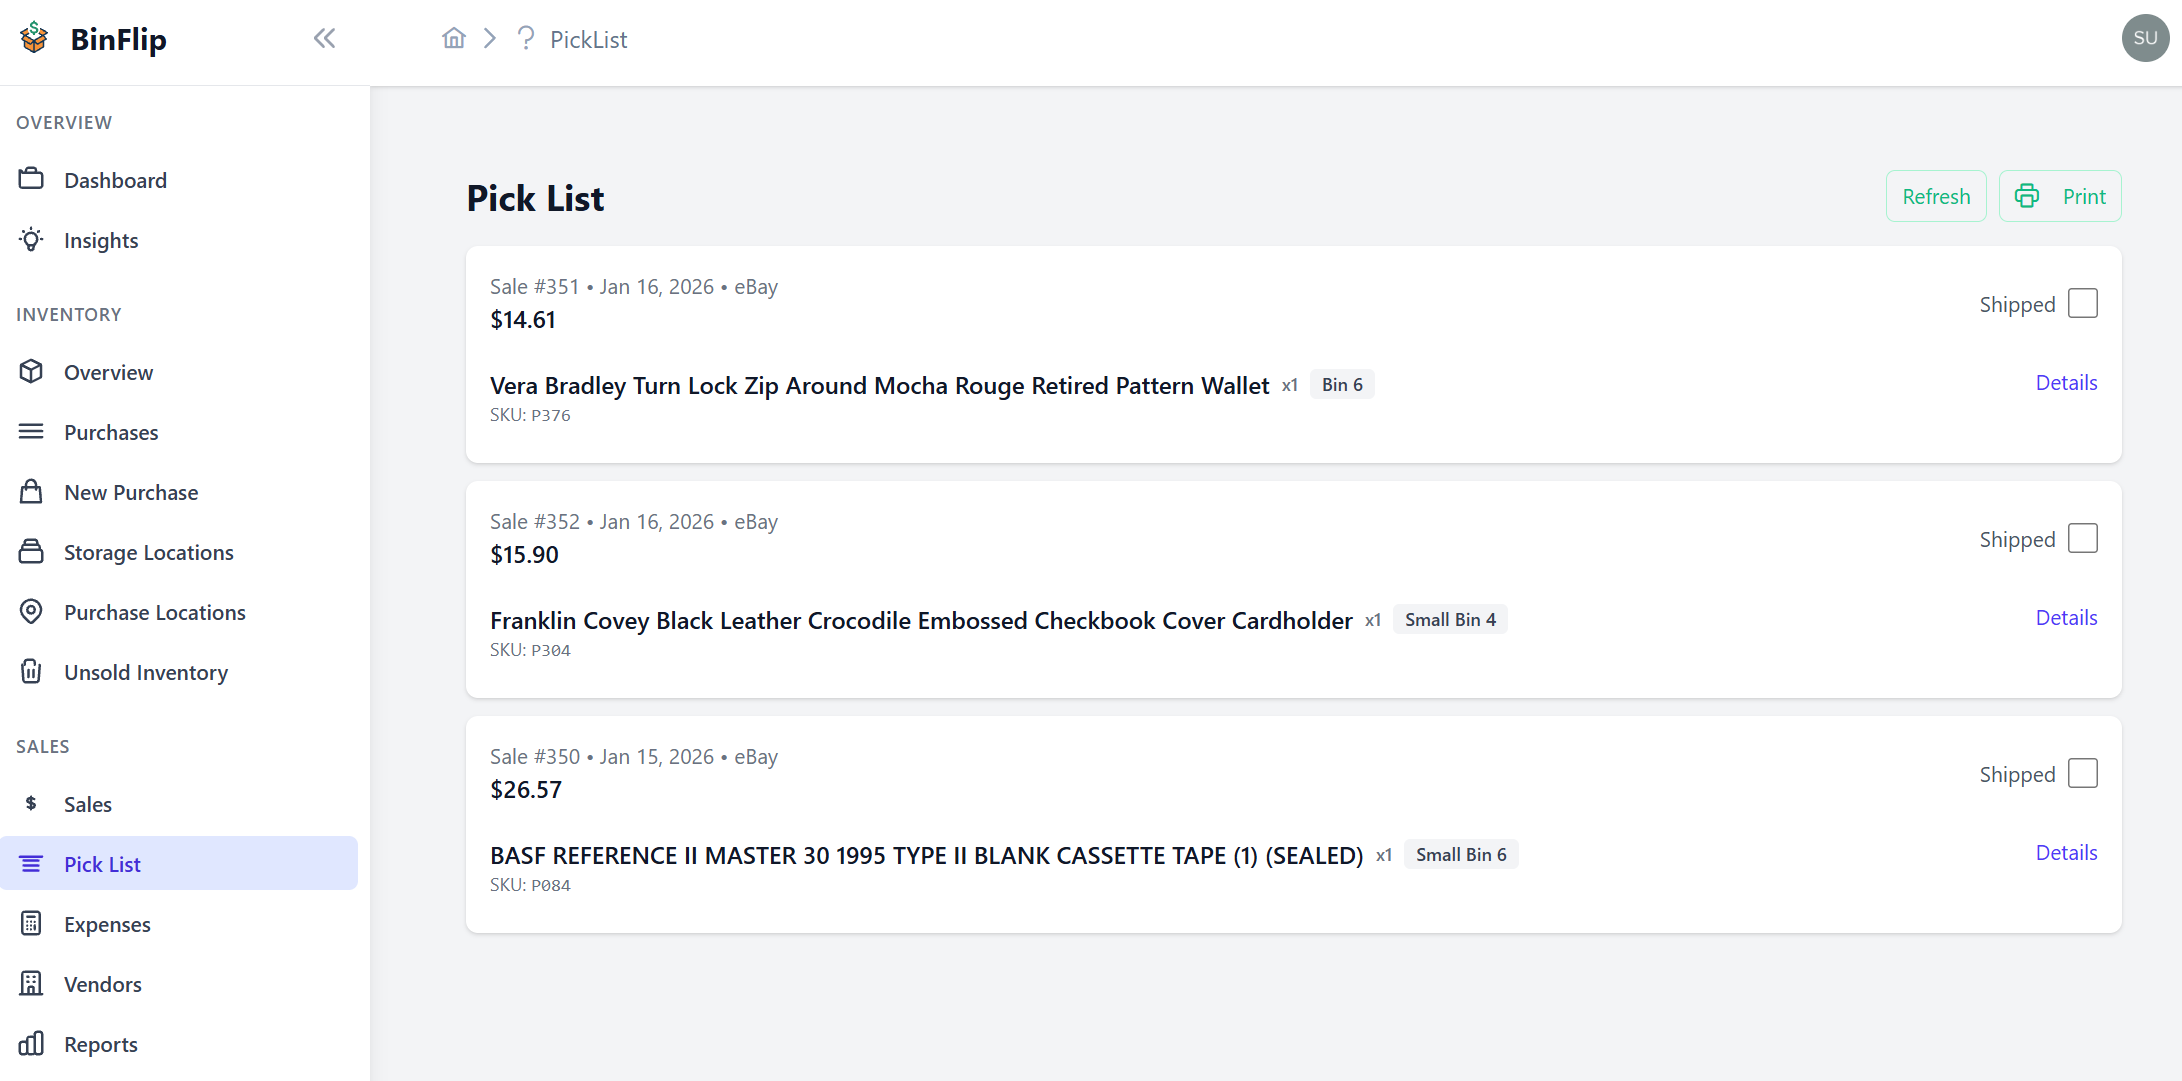
Task: Switch to the Sales section
Action: (88, 803)
